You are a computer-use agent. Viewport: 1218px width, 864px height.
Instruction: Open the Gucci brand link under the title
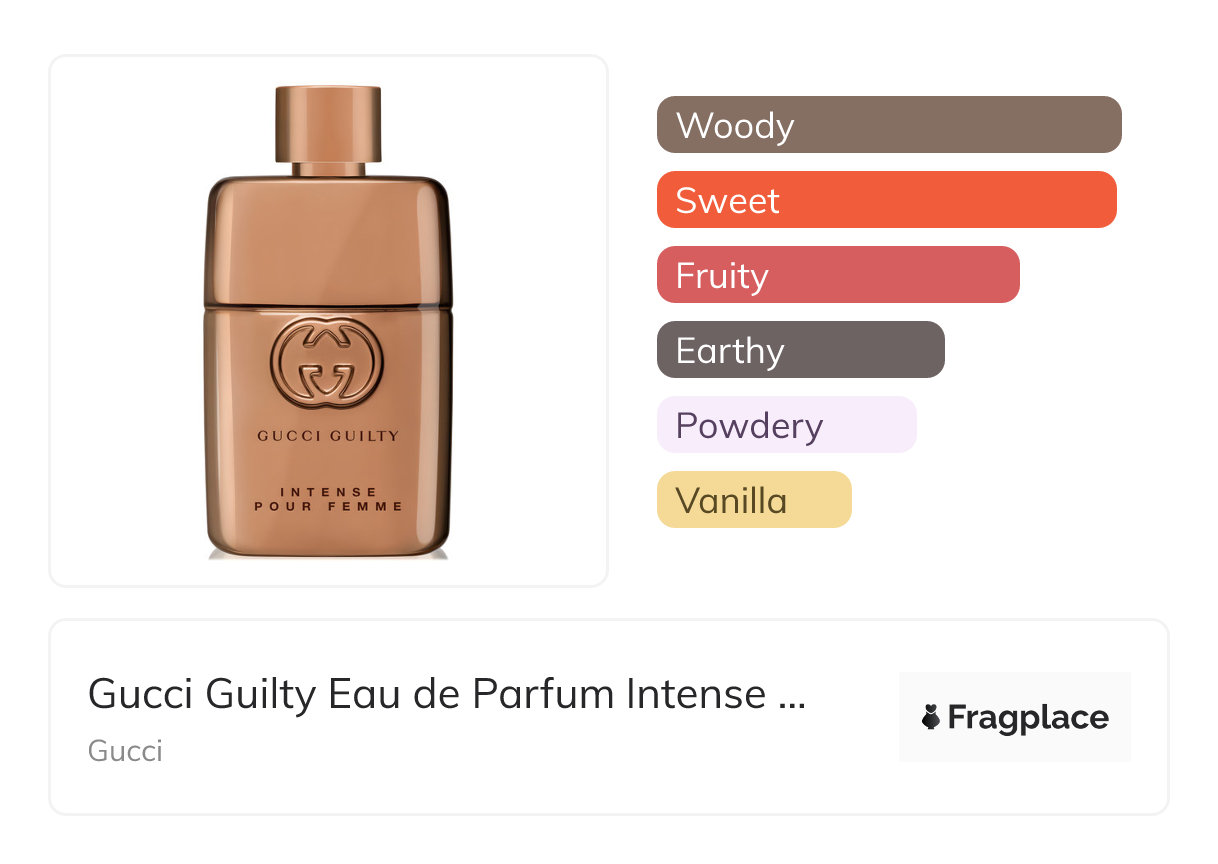(125, 751)
